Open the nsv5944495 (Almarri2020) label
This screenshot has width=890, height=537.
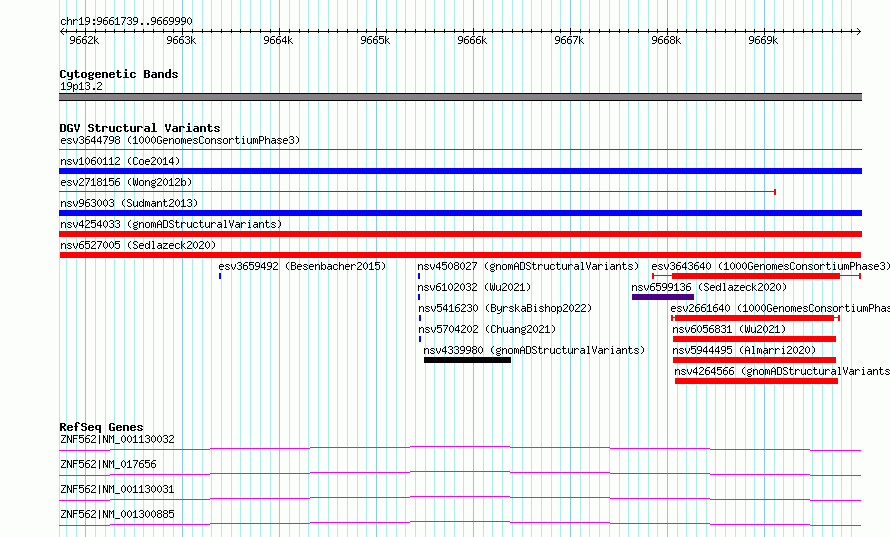[744, 350]
